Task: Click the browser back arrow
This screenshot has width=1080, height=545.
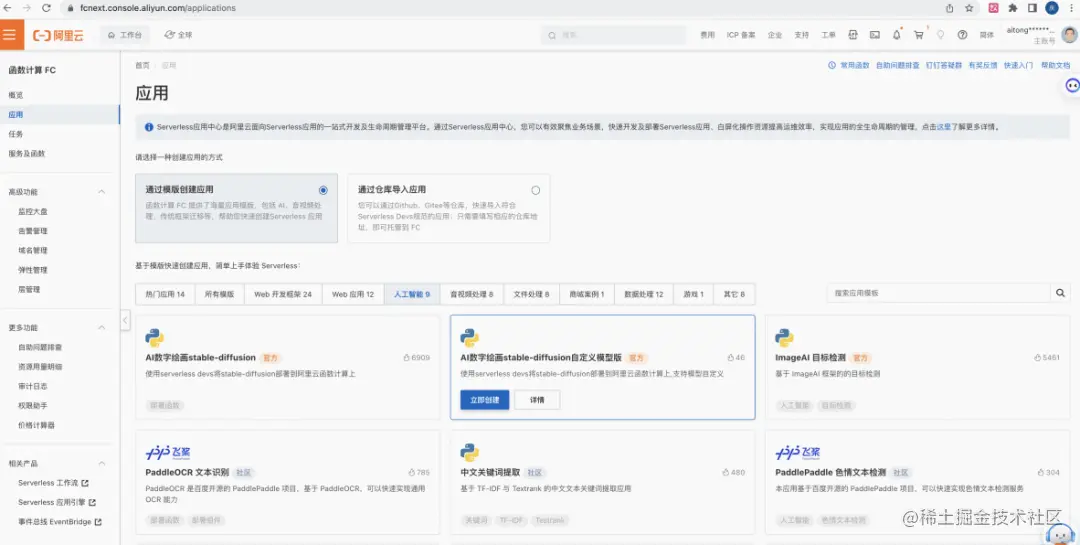Action: pyautogui.click(x=9, y=8)
